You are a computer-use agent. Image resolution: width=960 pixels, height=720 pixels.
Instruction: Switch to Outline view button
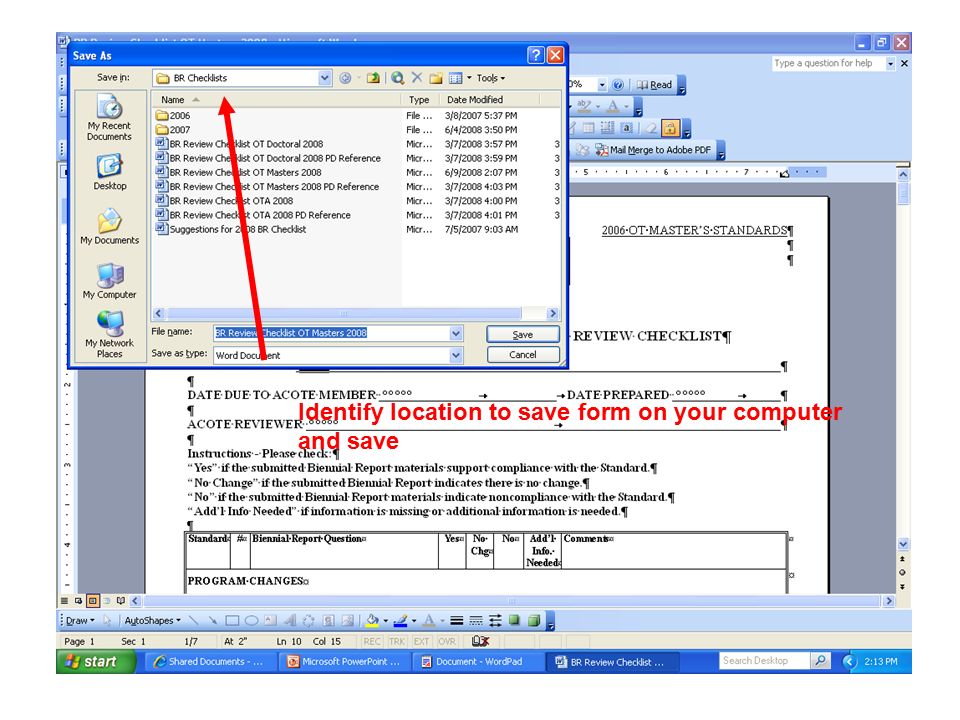pyautogui.click(x=107, y=601)
